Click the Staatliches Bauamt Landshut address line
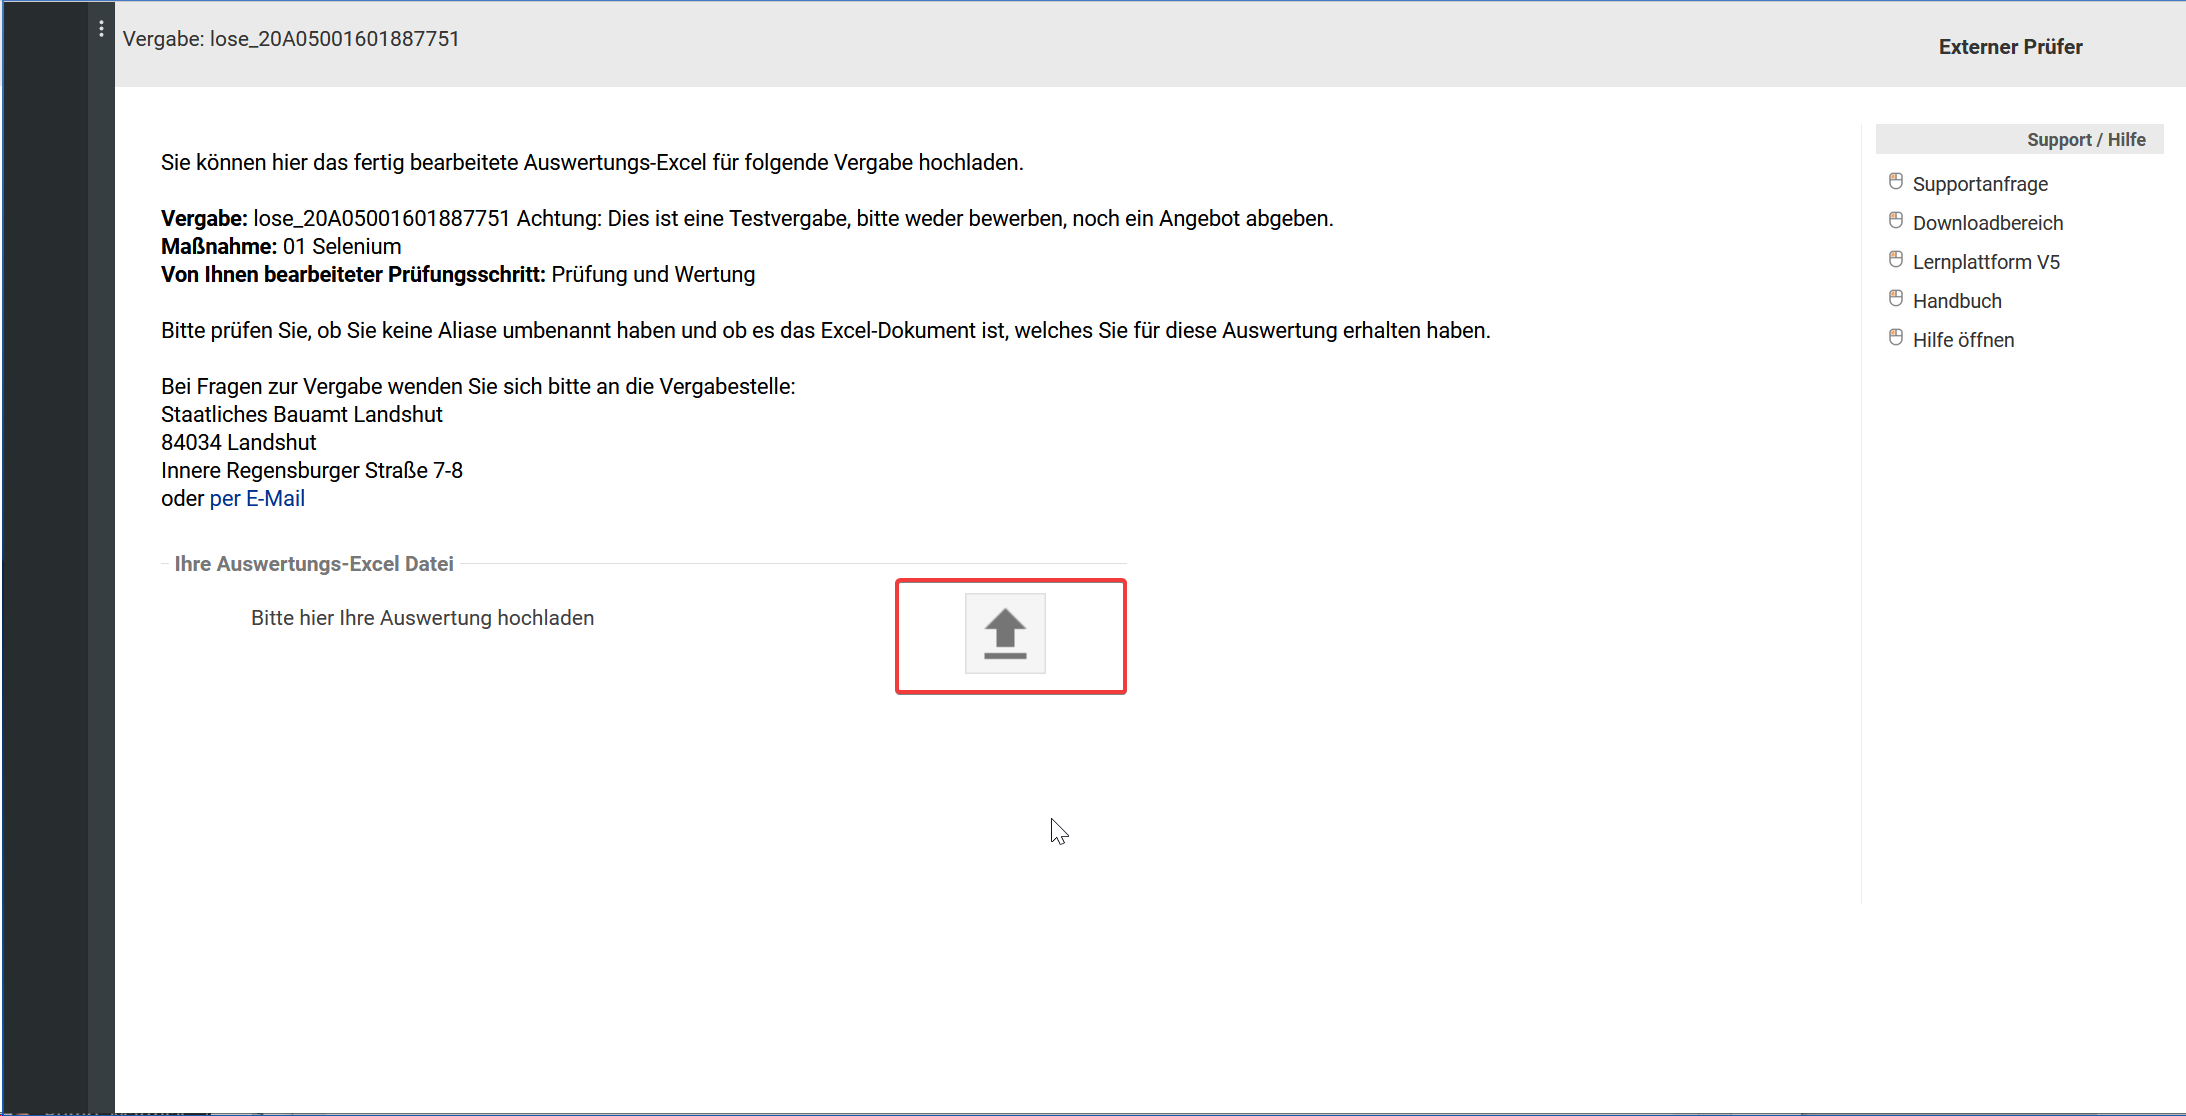This screenshot has width=2186, height=1116. [x=301, y=414]
